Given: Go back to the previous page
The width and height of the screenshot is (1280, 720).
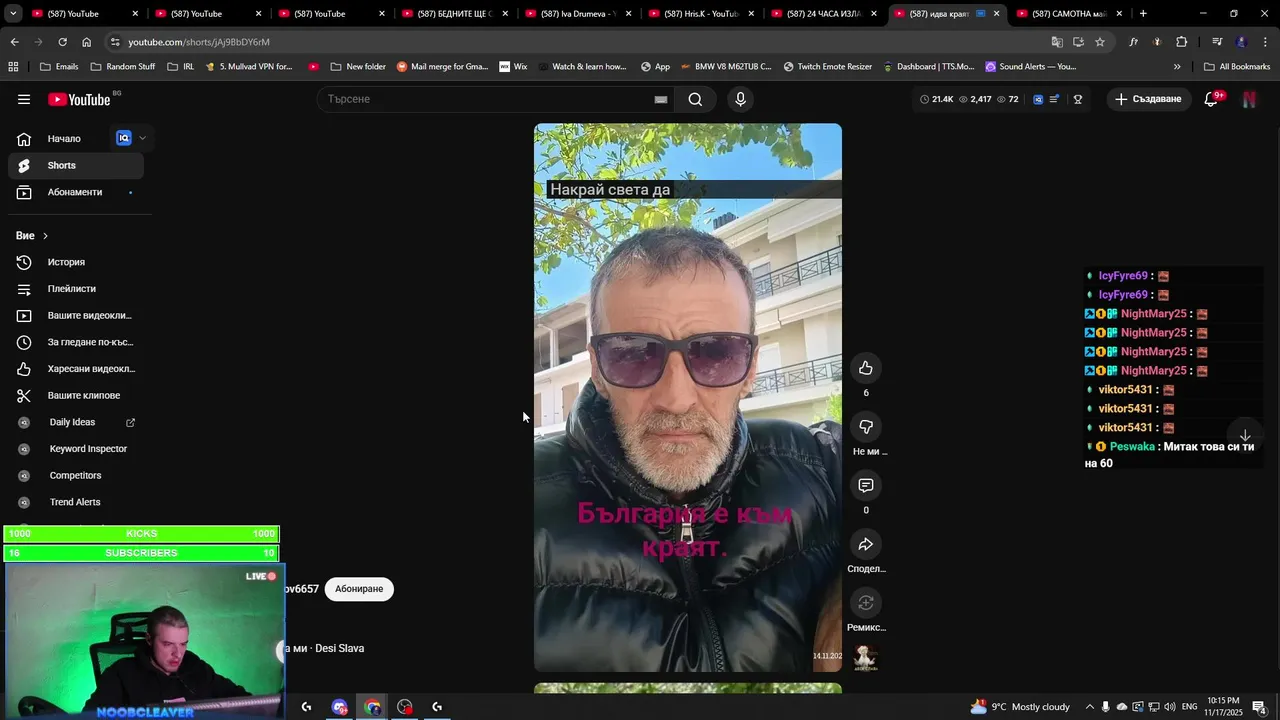Looking at the screenshot, I should [x=14, y=42].
